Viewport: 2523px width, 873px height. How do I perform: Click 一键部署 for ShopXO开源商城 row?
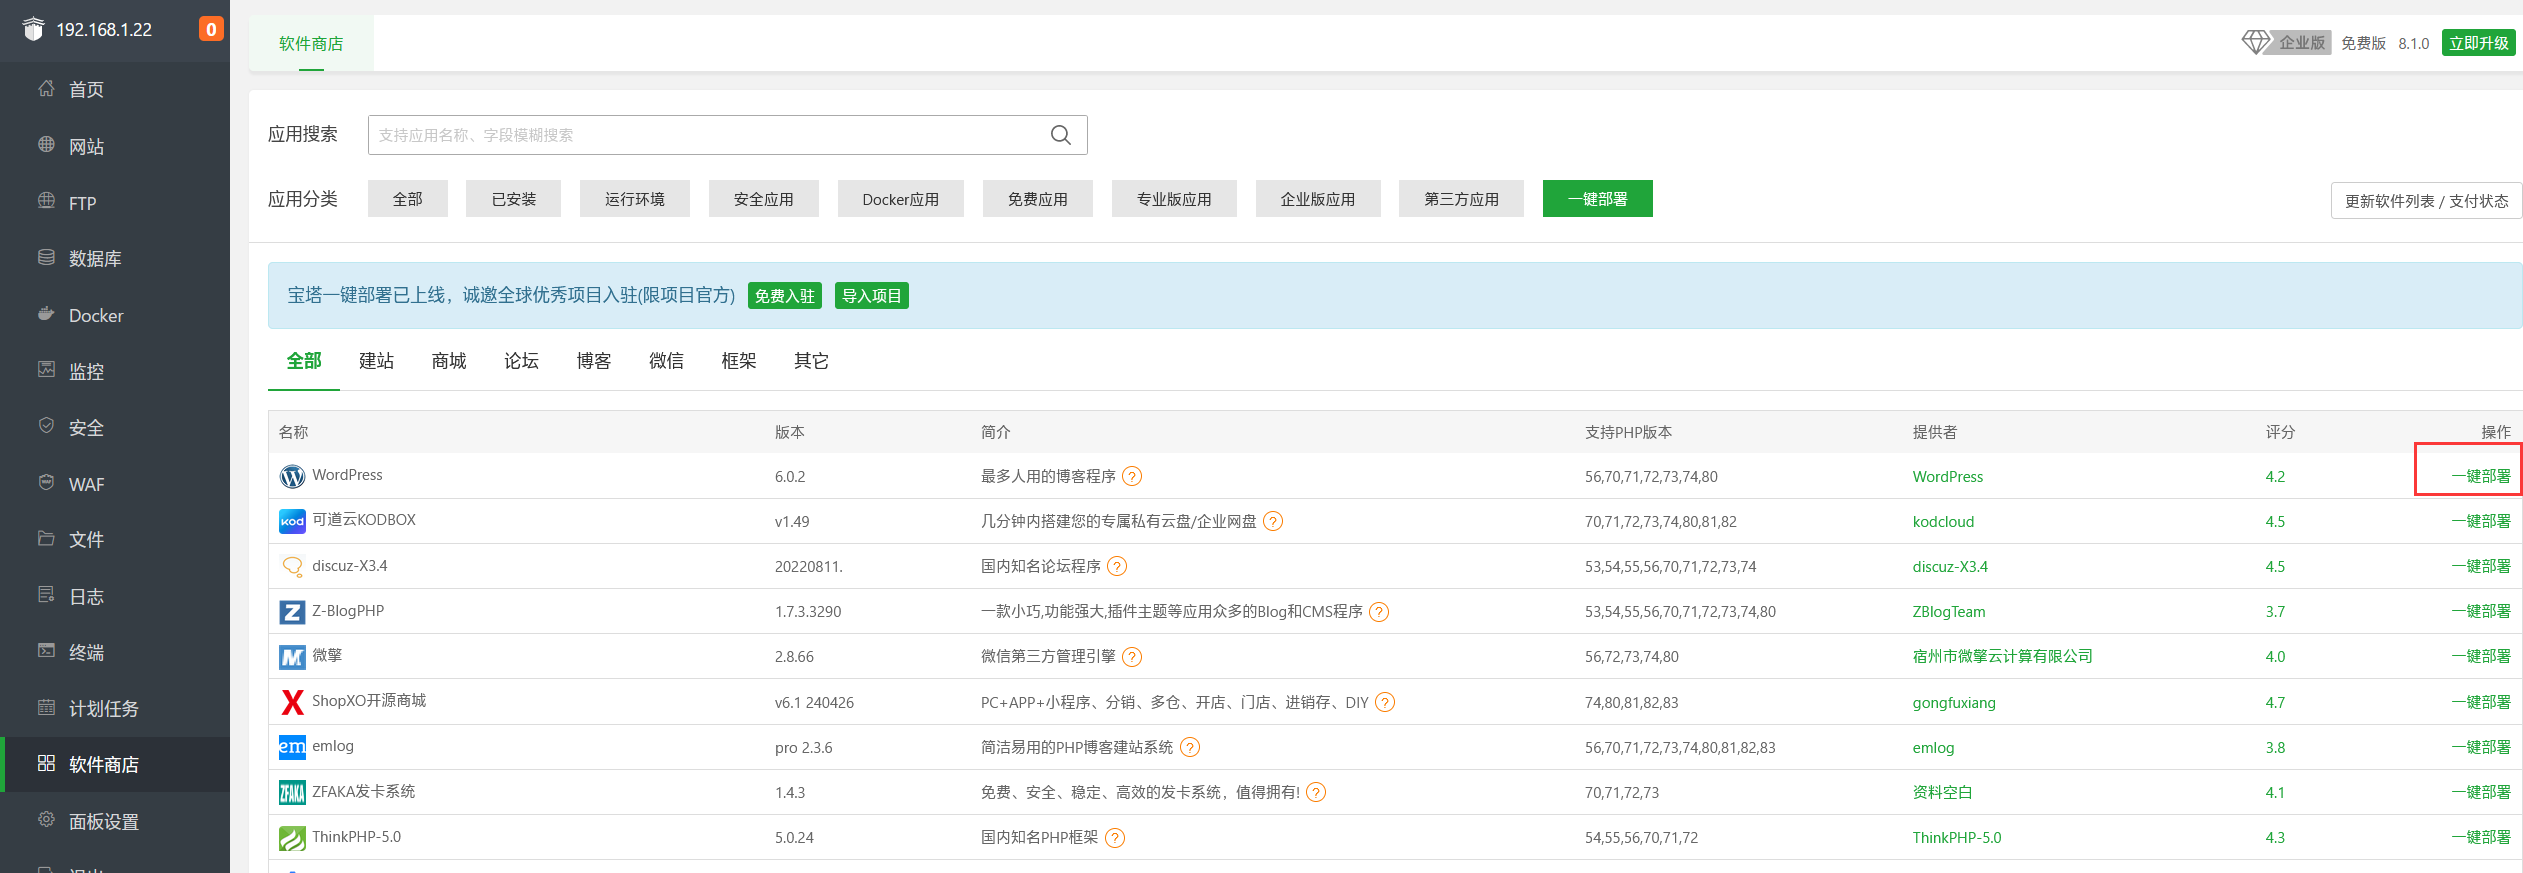[x=2481, y=702]
